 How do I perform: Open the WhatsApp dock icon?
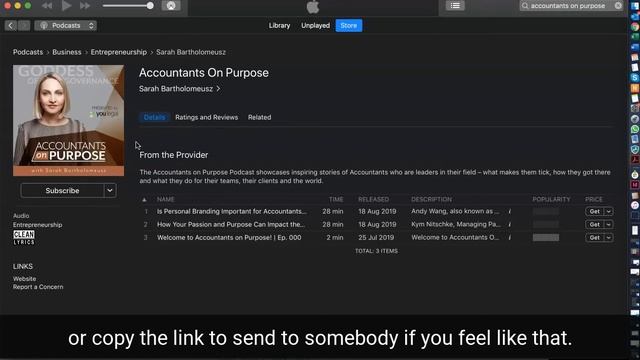point(635,129)
